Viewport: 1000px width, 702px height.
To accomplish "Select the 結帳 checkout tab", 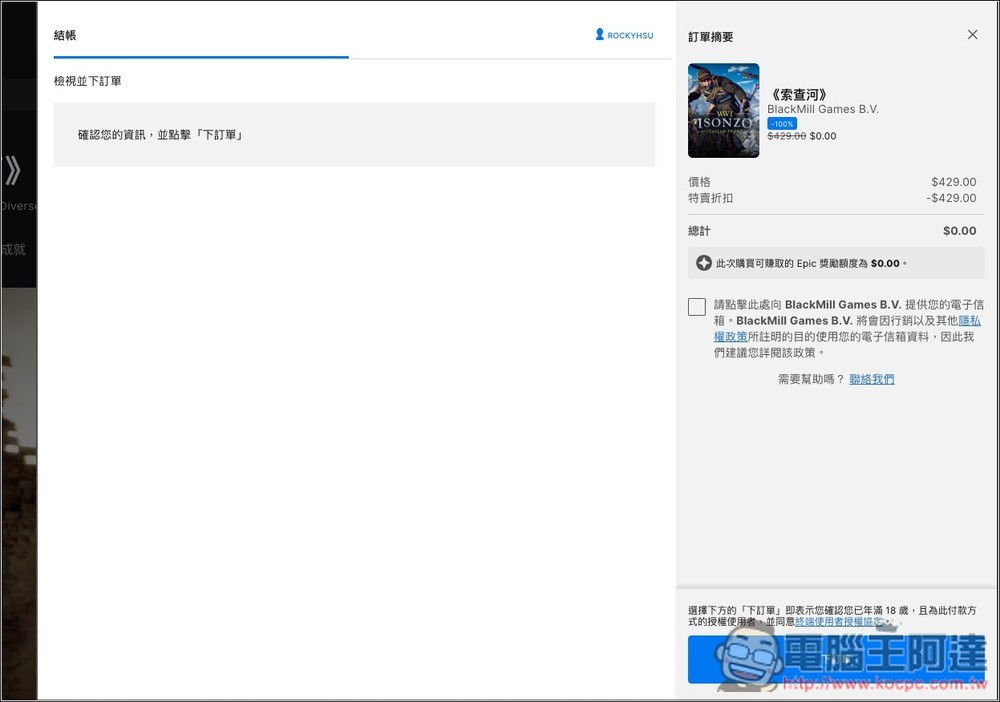I will click(65, 35).
